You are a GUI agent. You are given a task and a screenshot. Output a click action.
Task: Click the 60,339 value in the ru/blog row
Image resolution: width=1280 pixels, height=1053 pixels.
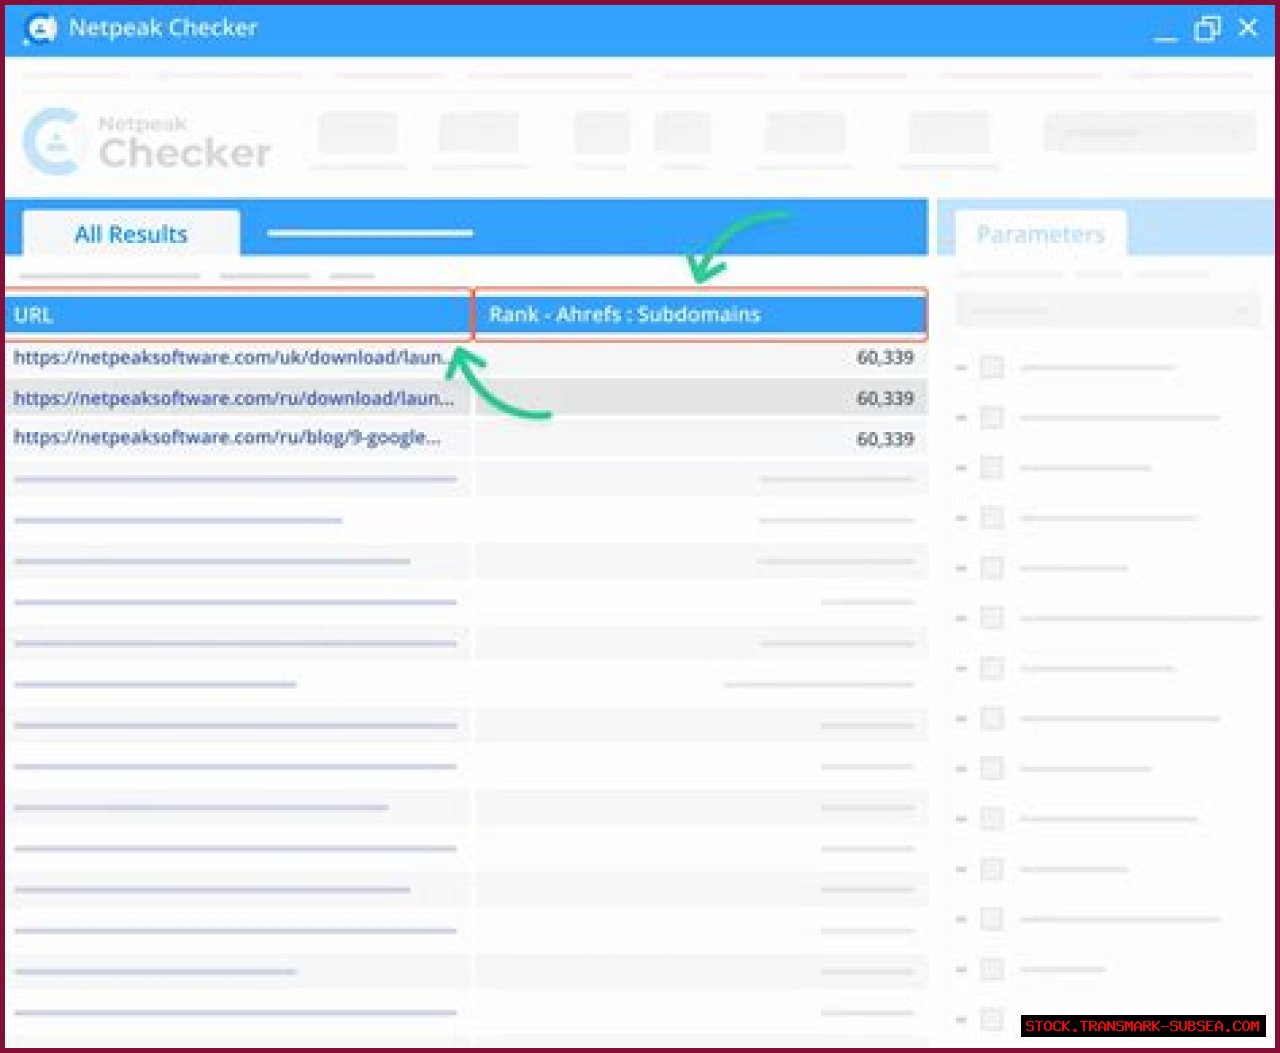tap(885, 439)
